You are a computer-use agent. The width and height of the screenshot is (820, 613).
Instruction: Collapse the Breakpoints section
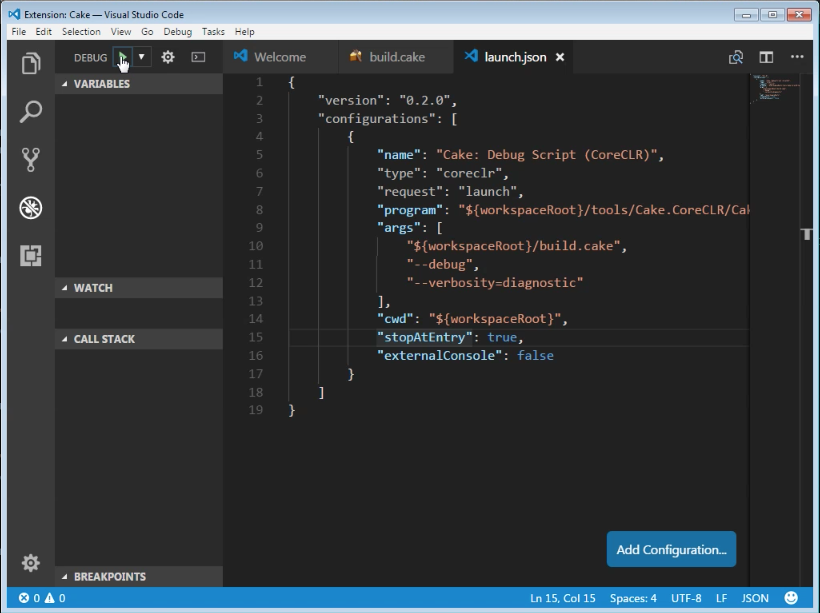(x=139, y=576)
